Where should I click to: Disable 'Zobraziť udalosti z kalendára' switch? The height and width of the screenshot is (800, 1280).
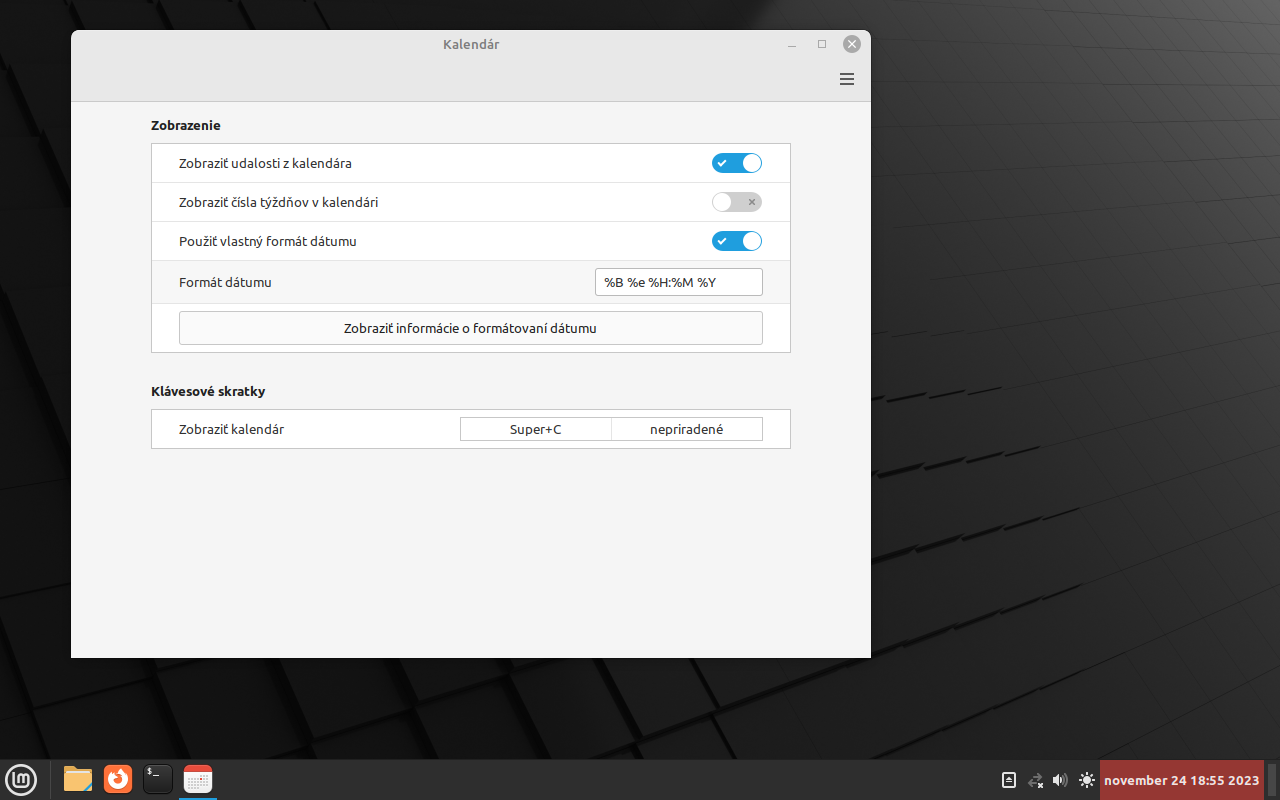[737, 163]
